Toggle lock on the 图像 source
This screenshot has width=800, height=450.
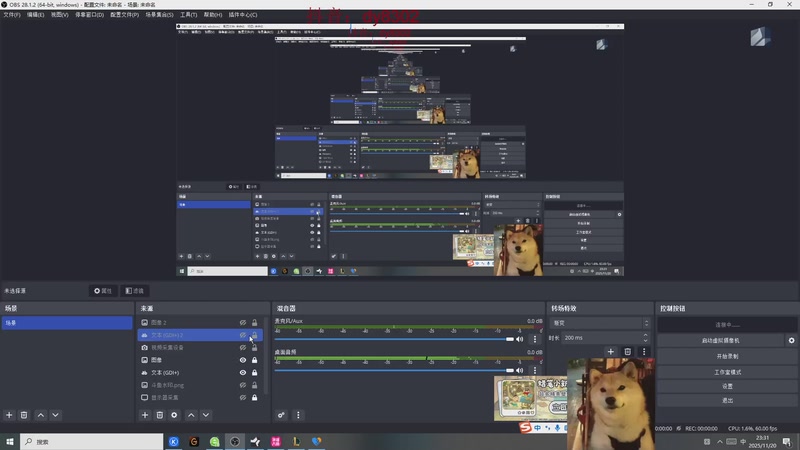click(x=255, y=360)
